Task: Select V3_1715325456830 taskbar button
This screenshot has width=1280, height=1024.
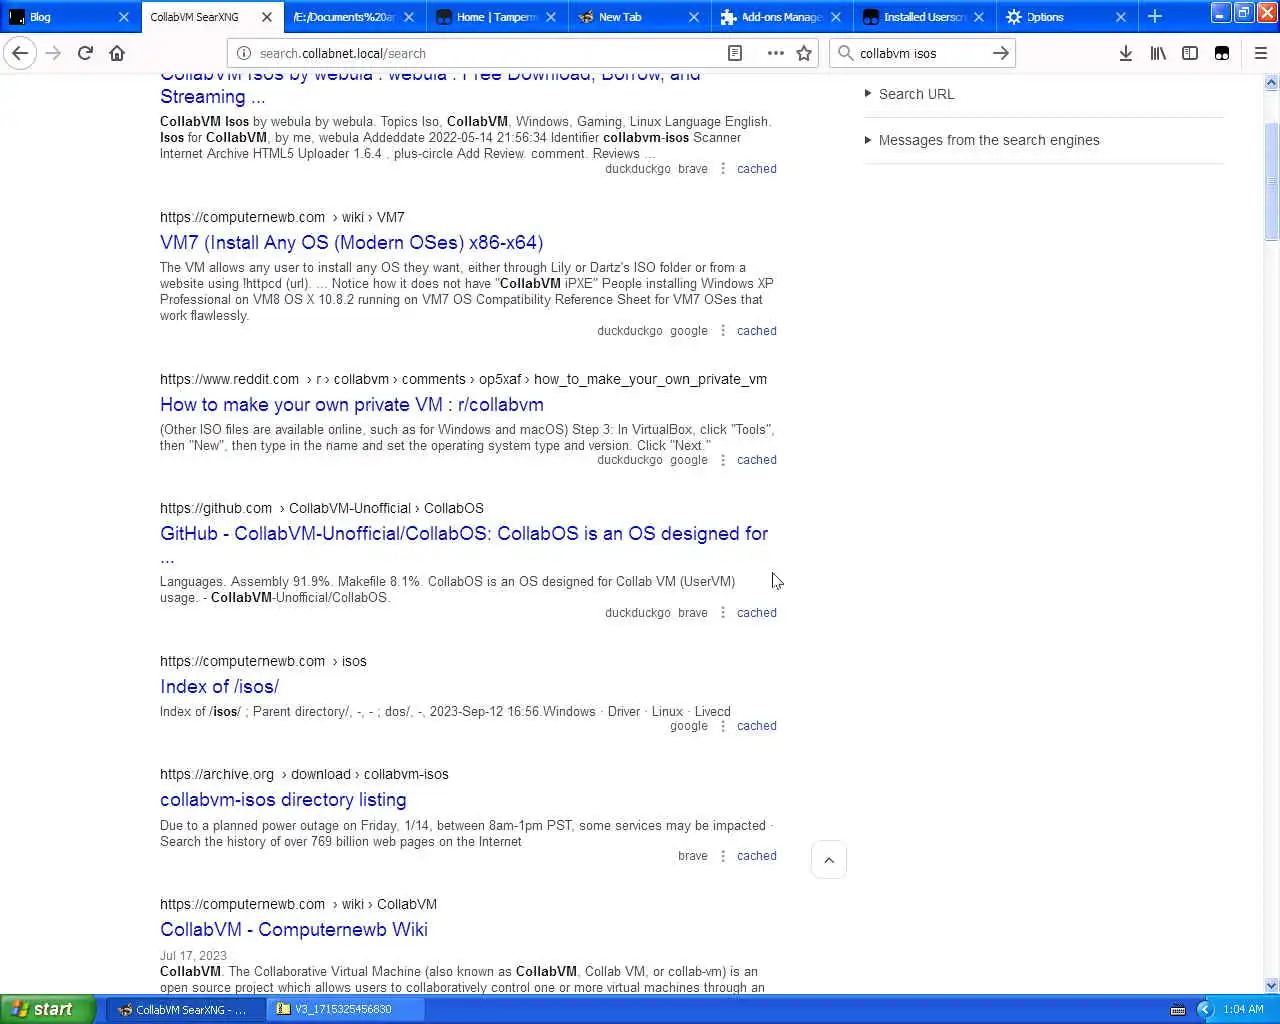Action: coord(345,1010)
